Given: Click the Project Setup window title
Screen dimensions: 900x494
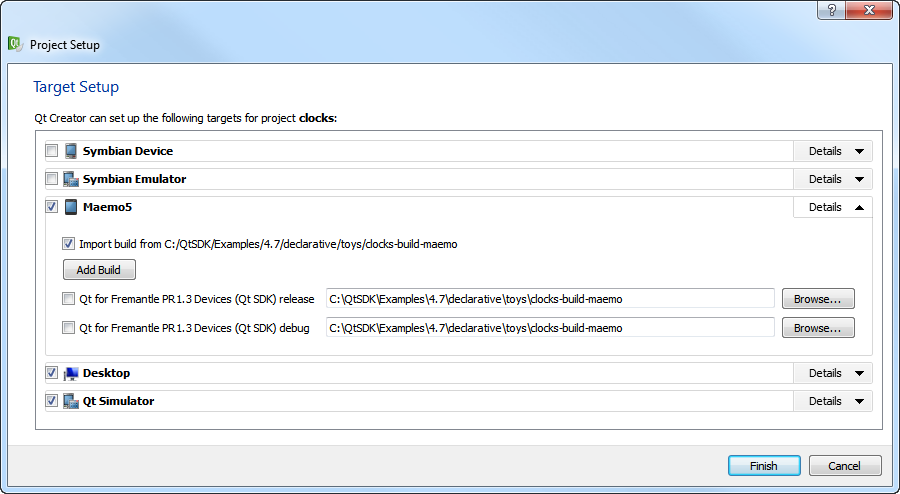Looking at the screenshot, I should click(x=65, y=45).
